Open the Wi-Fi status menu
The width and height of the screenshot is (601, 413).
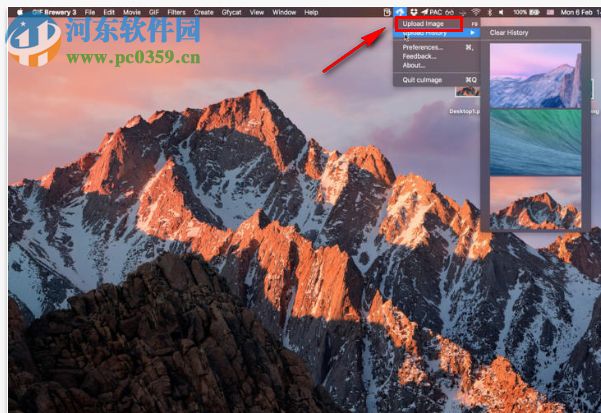click(476, 12)
